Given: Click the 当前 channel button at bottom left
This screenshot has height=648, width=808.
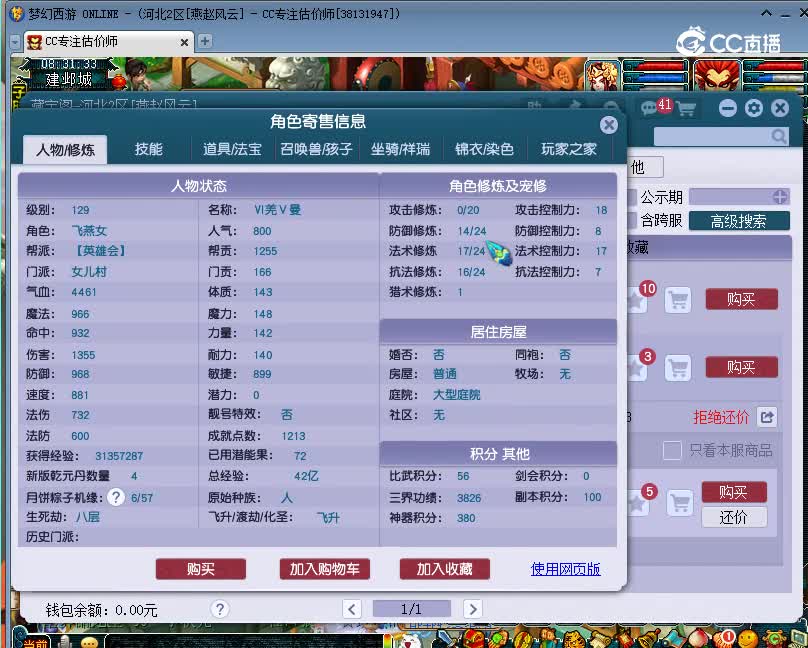Looking at the screenshot, I should (x=35, y=642).
